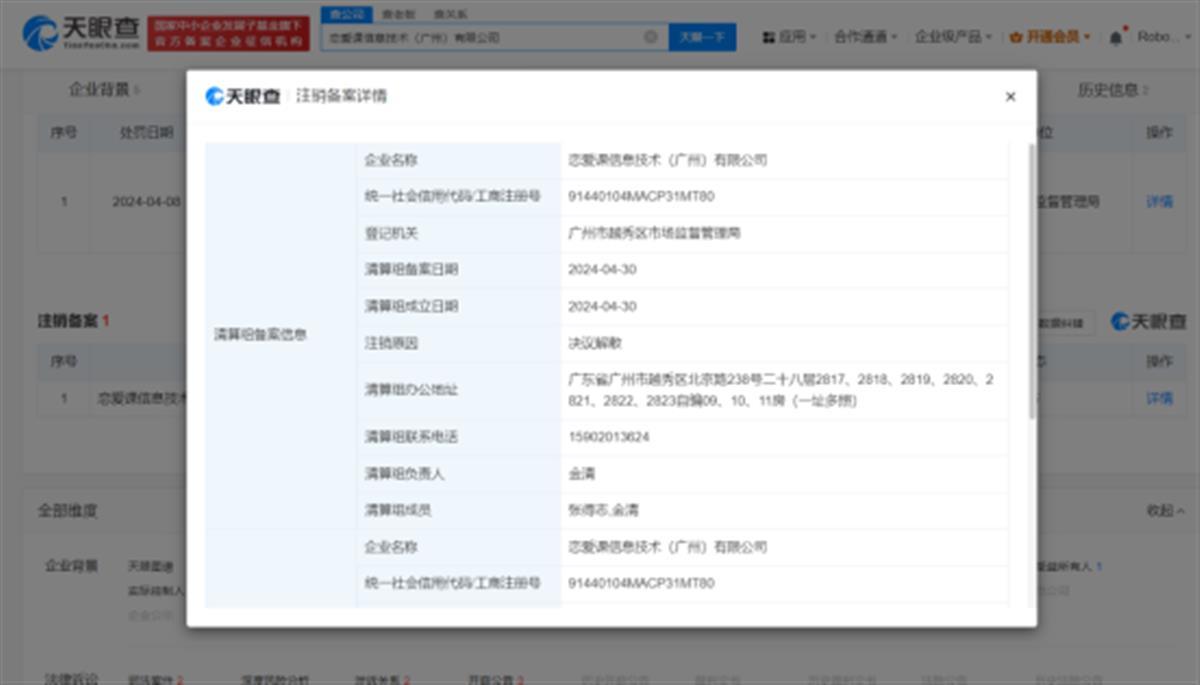Click the Tianyancha logo in the dialog header

[243, 96]
